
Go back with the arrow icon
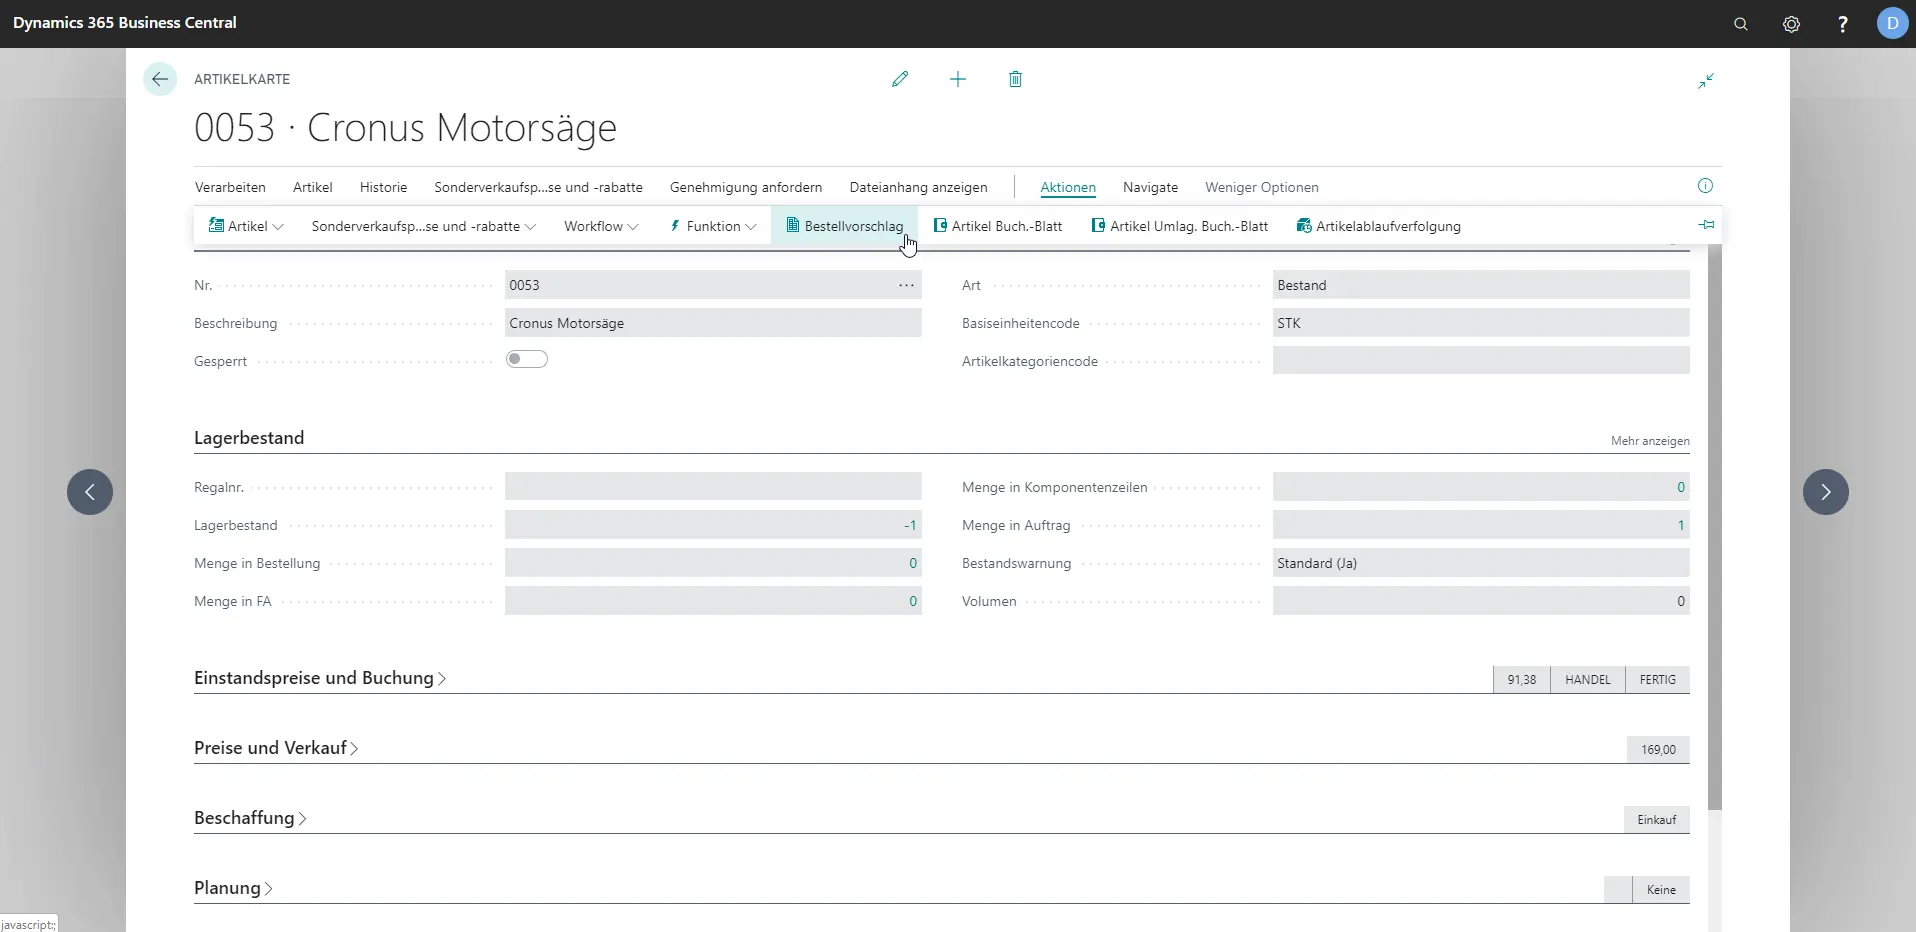tap(160, 79)
